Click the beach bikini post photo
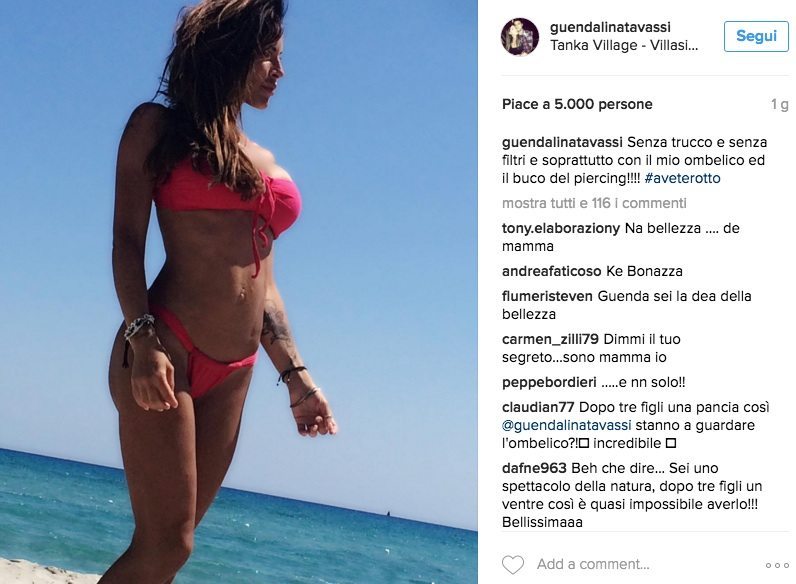This screenshot has width=796, height=584. (x=239, y=292)
